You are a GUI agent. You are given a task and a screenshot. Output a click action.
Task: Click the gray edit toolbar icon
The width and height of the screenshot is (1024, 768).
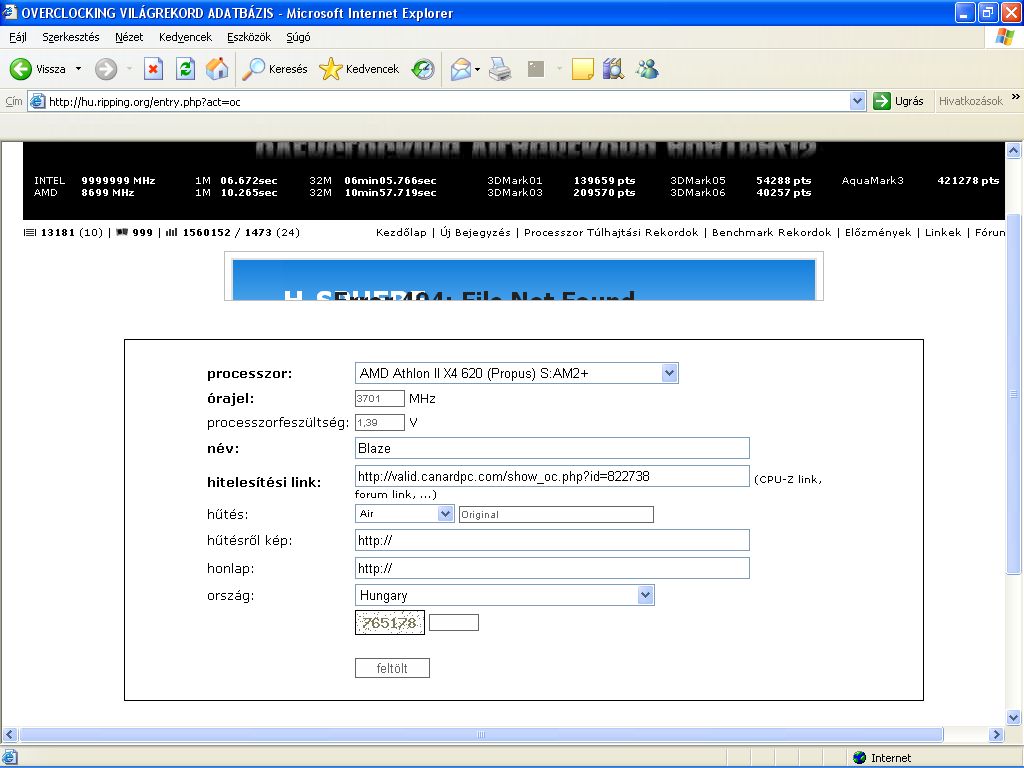click(536, 69)
